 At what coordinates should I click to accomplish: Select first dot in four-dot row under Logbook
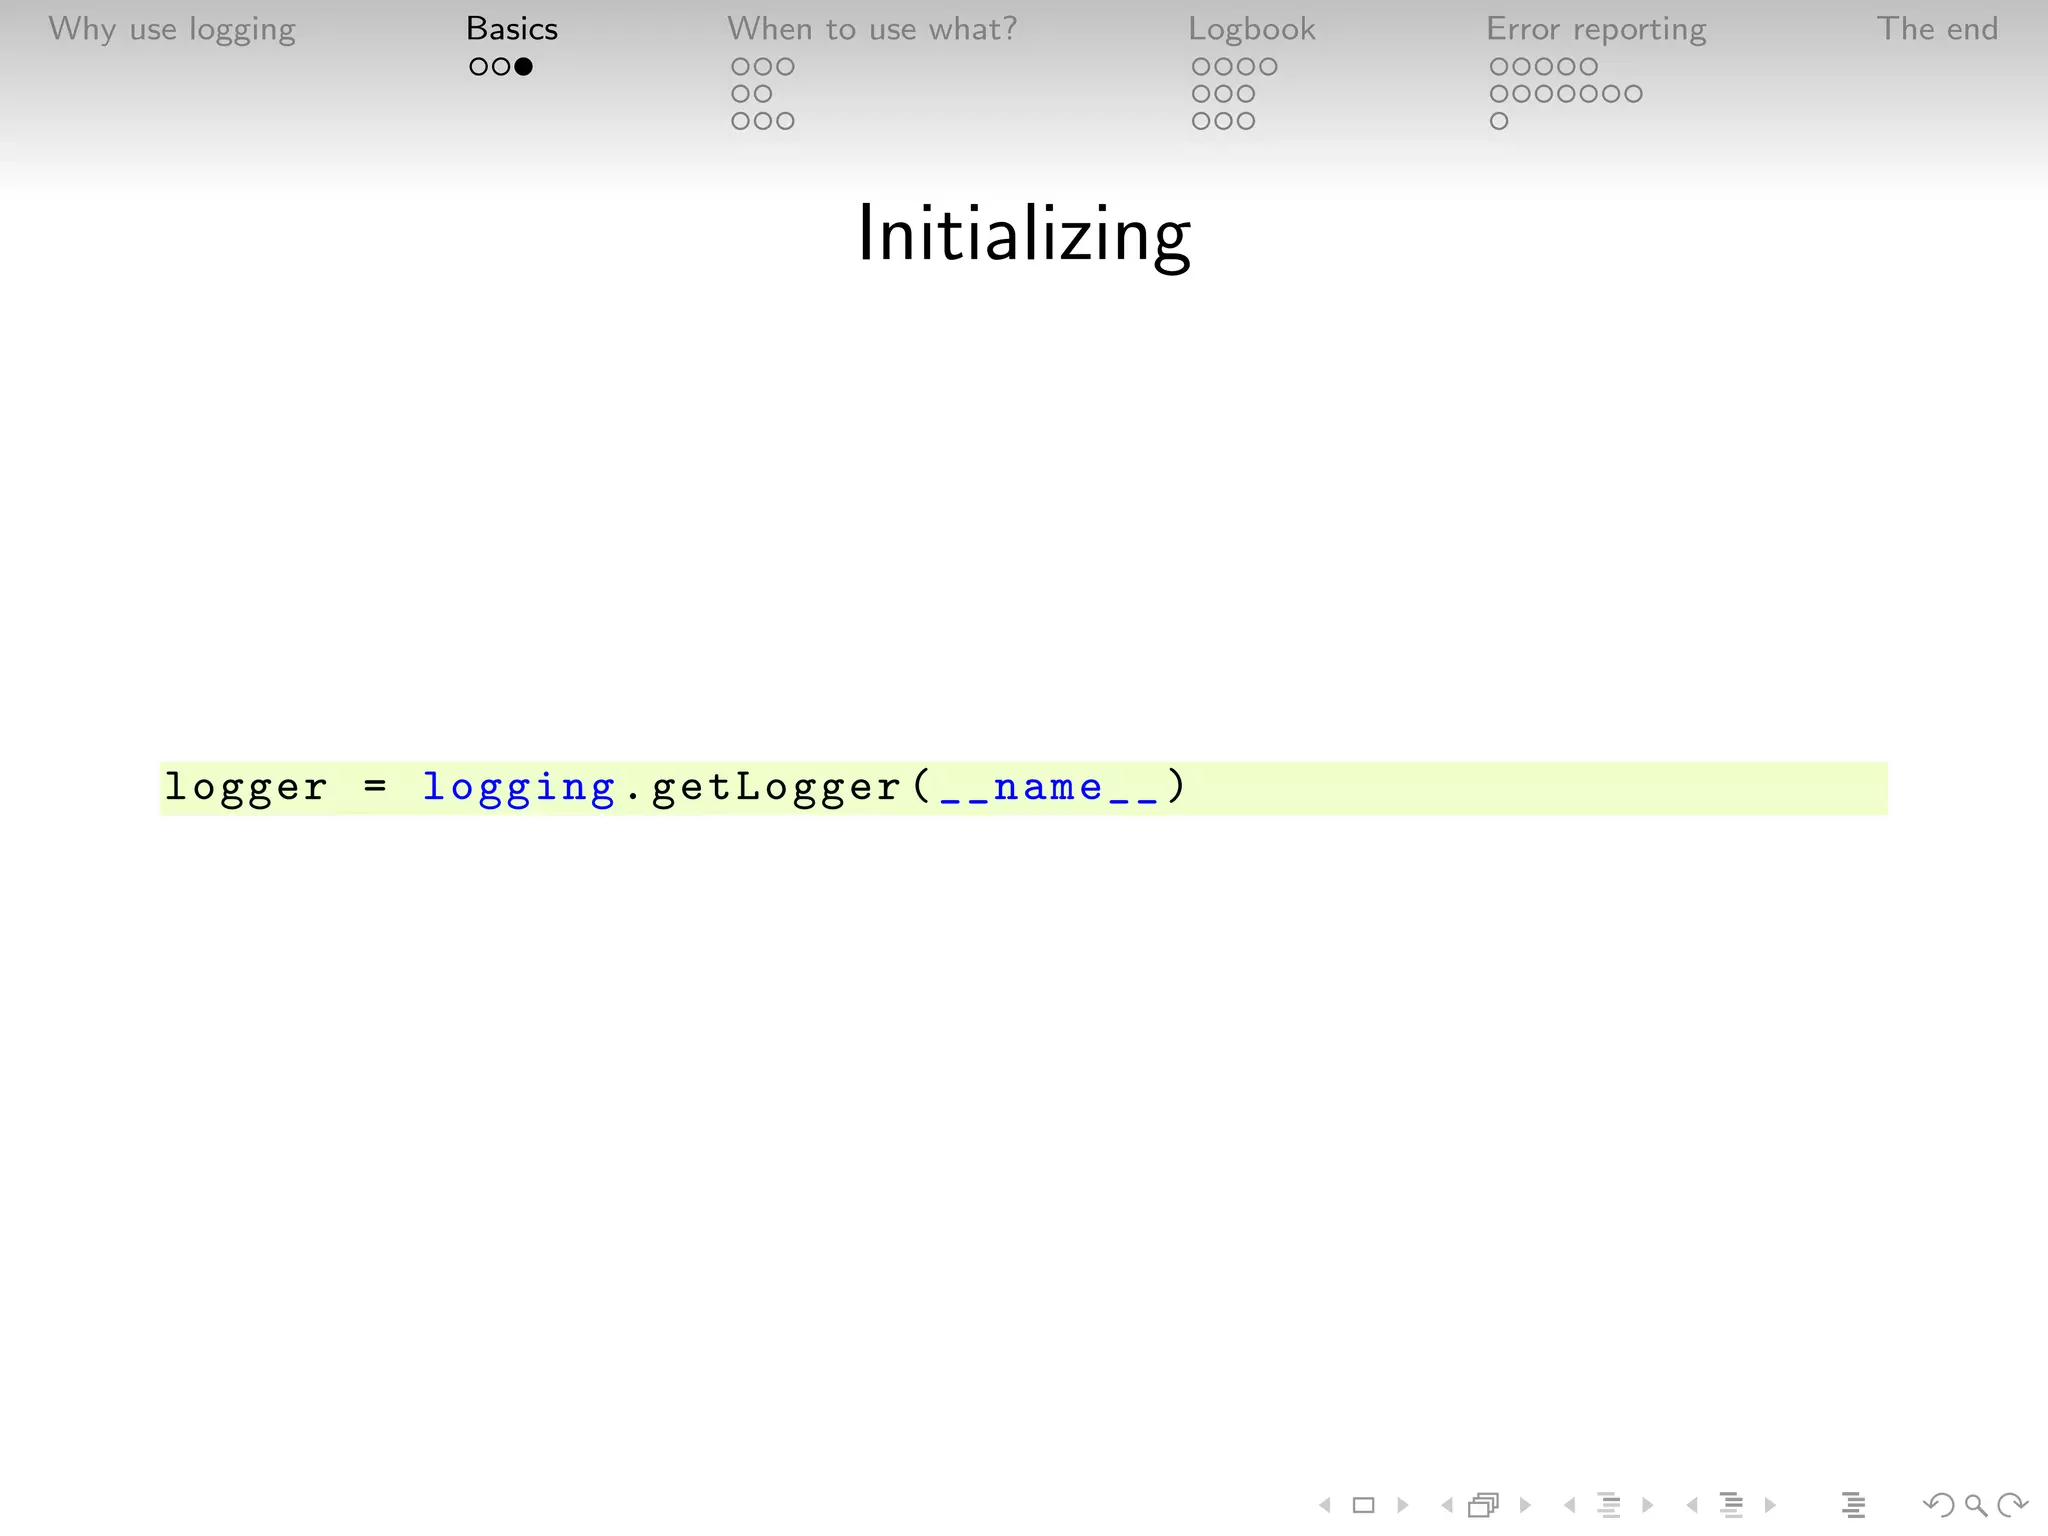coord(1202,67)
